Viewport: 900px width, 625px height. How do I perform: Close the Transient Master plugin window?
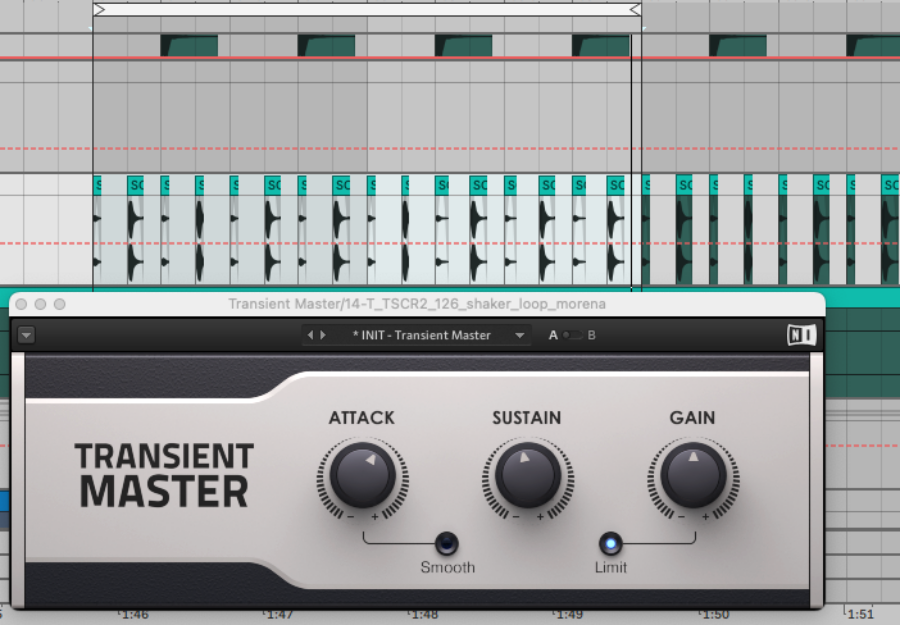tap(21, 304)
